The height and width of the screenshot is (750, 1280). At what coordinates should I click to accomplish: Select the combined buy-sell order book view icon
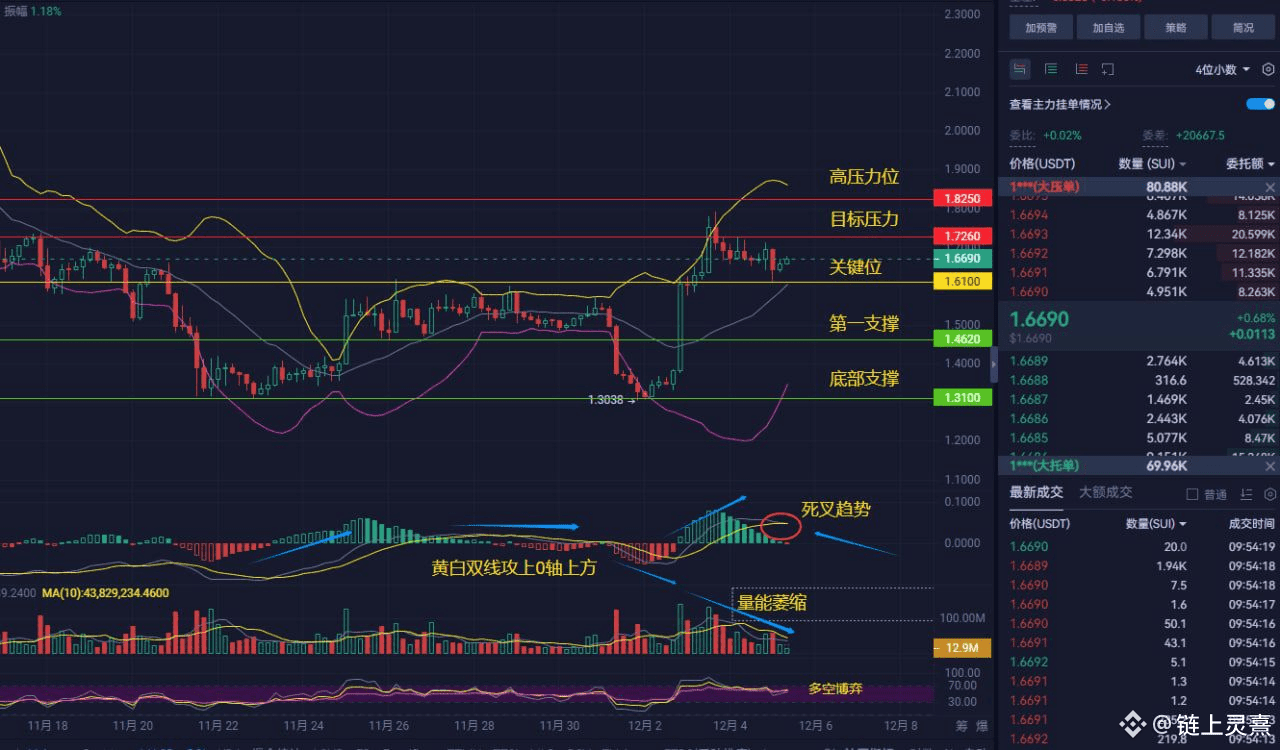tap(1020, 69)
